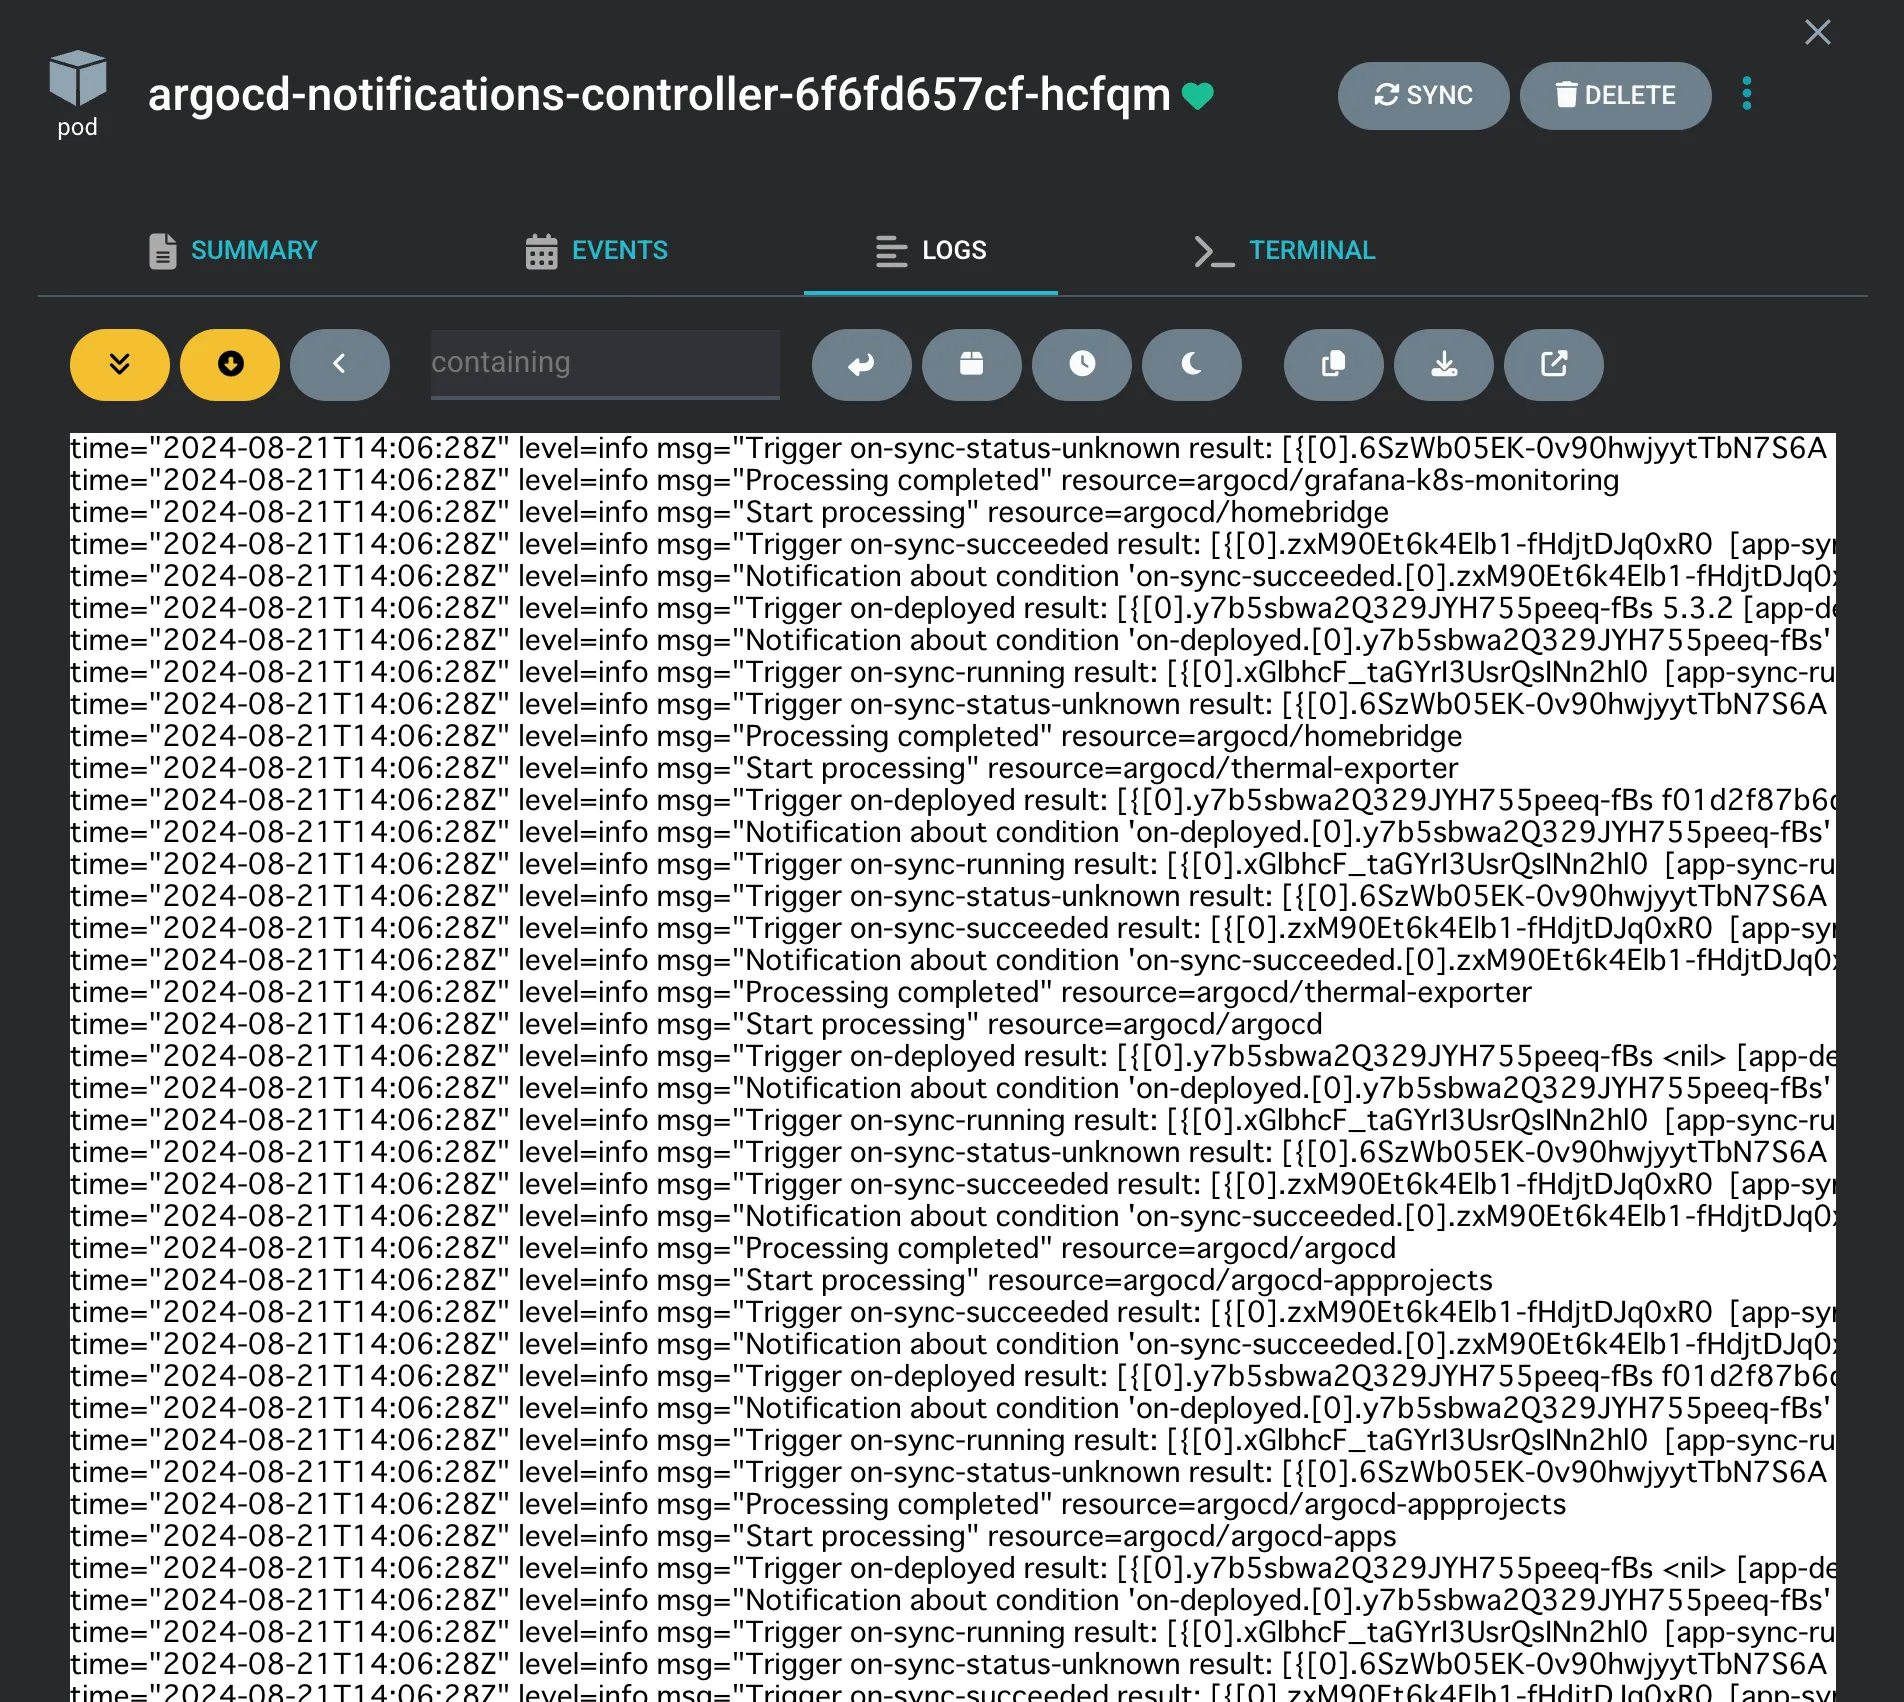
Task: Open the Terminal tab
Action: [x=1285, y=250]
